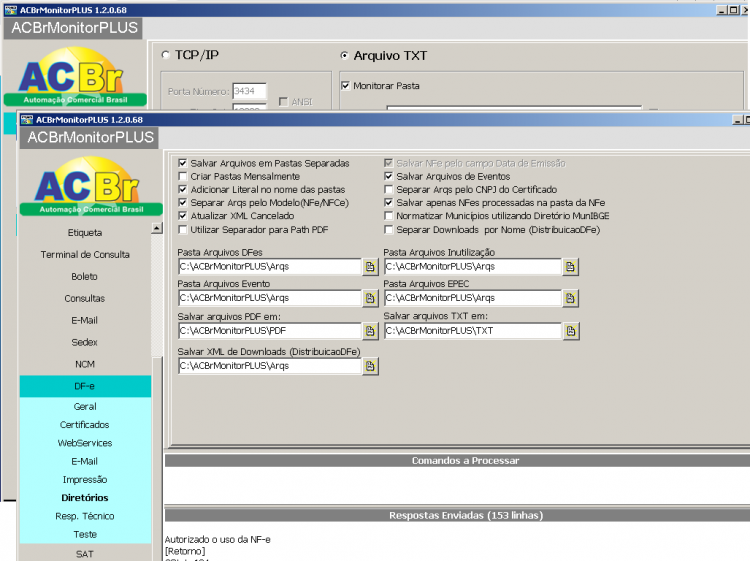Viewport: 750px width, 561px height.
Task: Click in Salvar arquivos PDF path field
Action: click(x=269, y=331)
